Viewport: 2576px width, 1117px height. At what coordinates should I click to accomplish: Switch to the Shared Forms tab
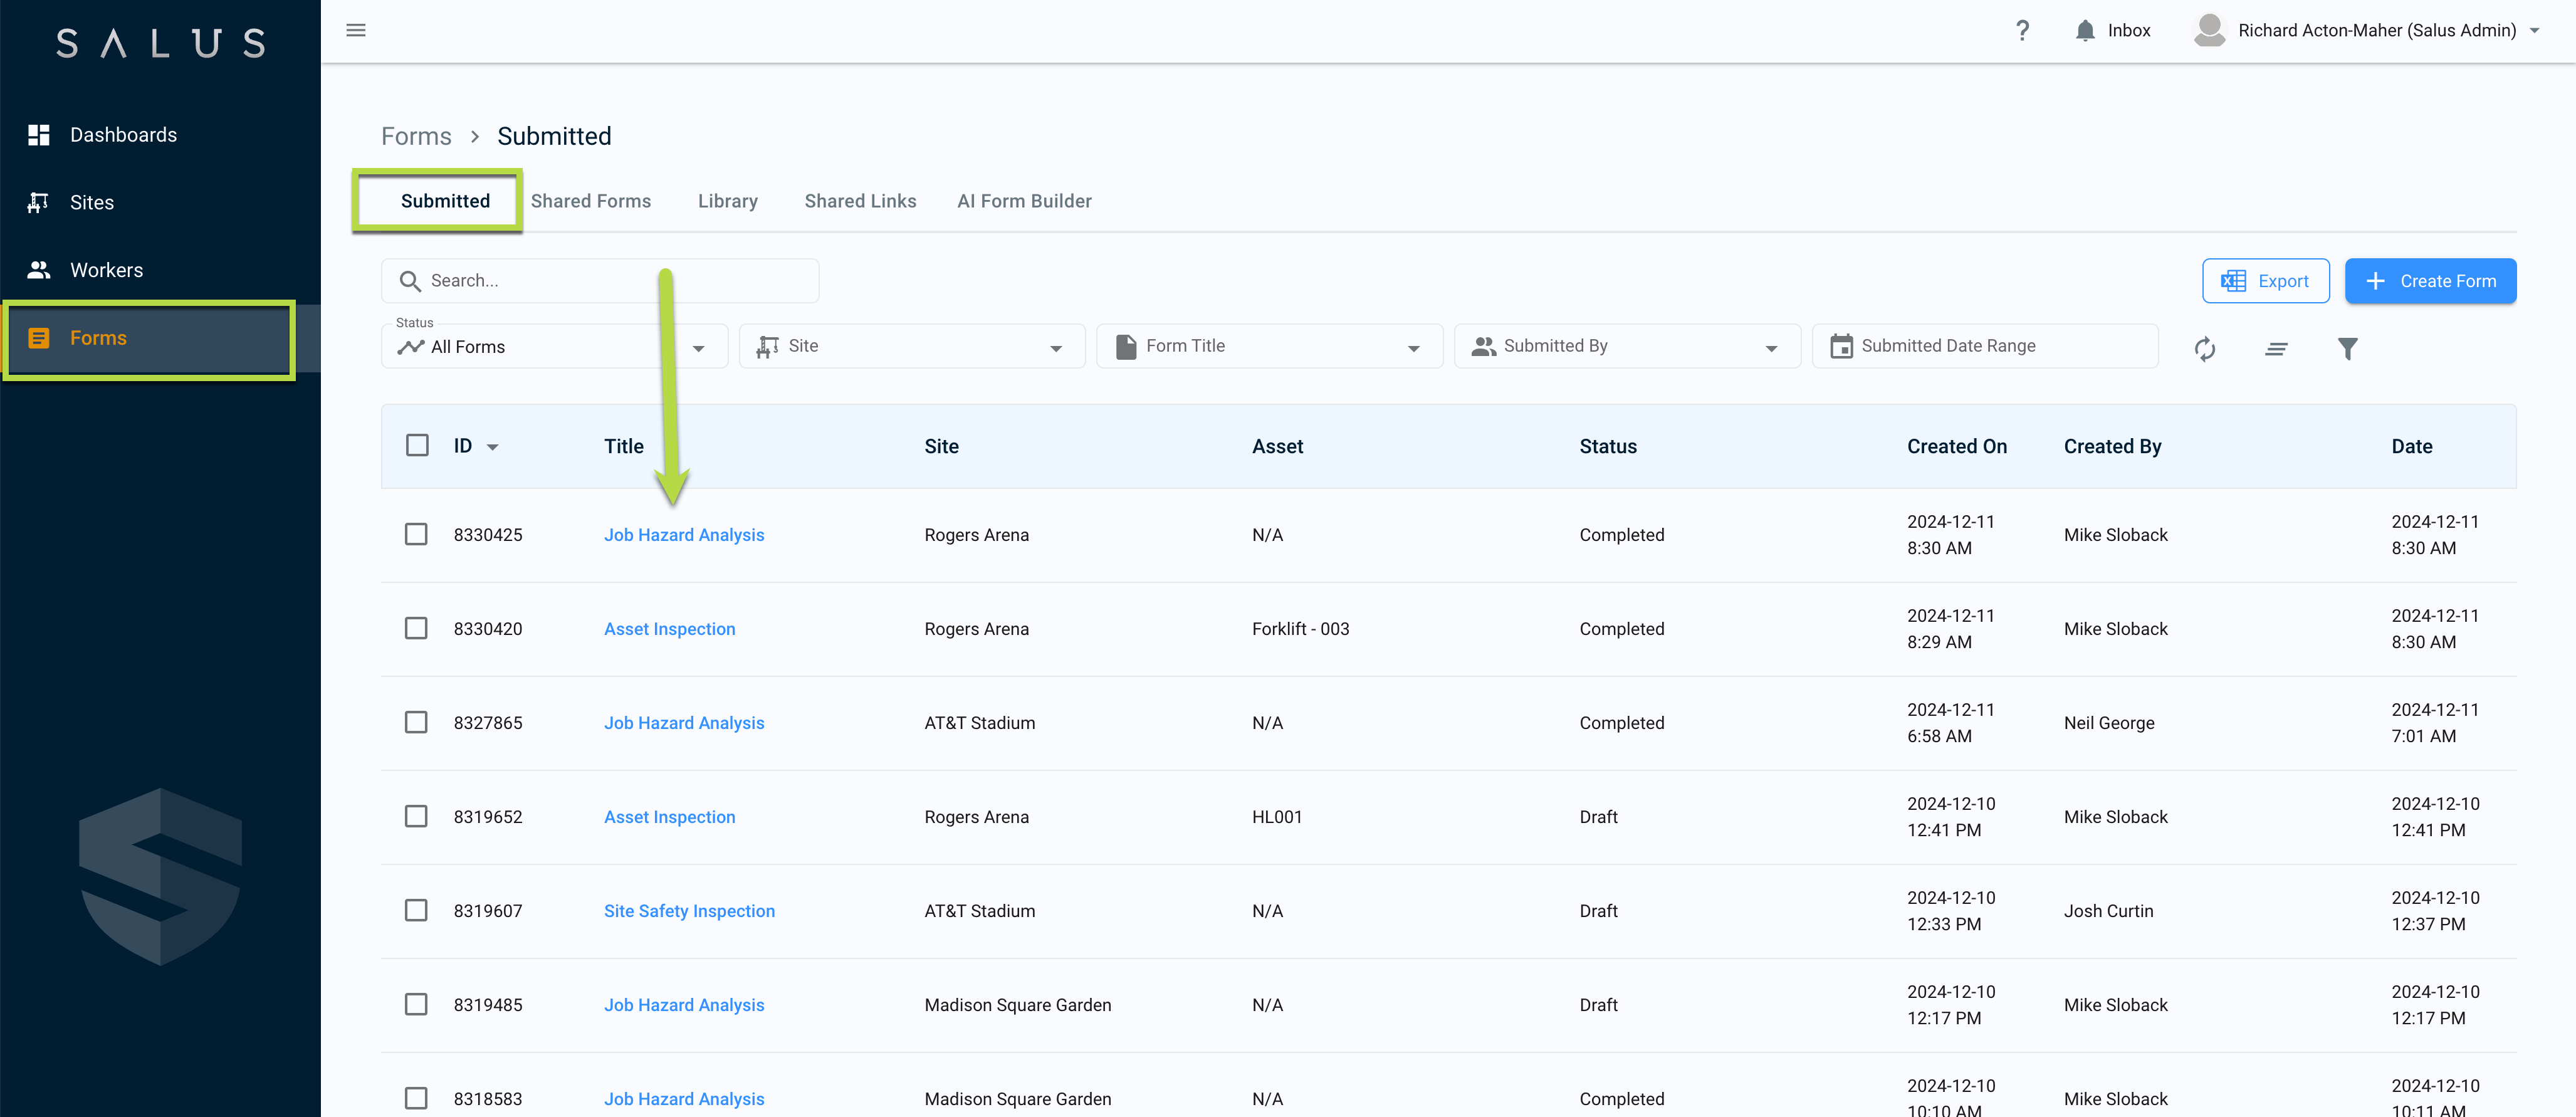[x=590, y=201]
